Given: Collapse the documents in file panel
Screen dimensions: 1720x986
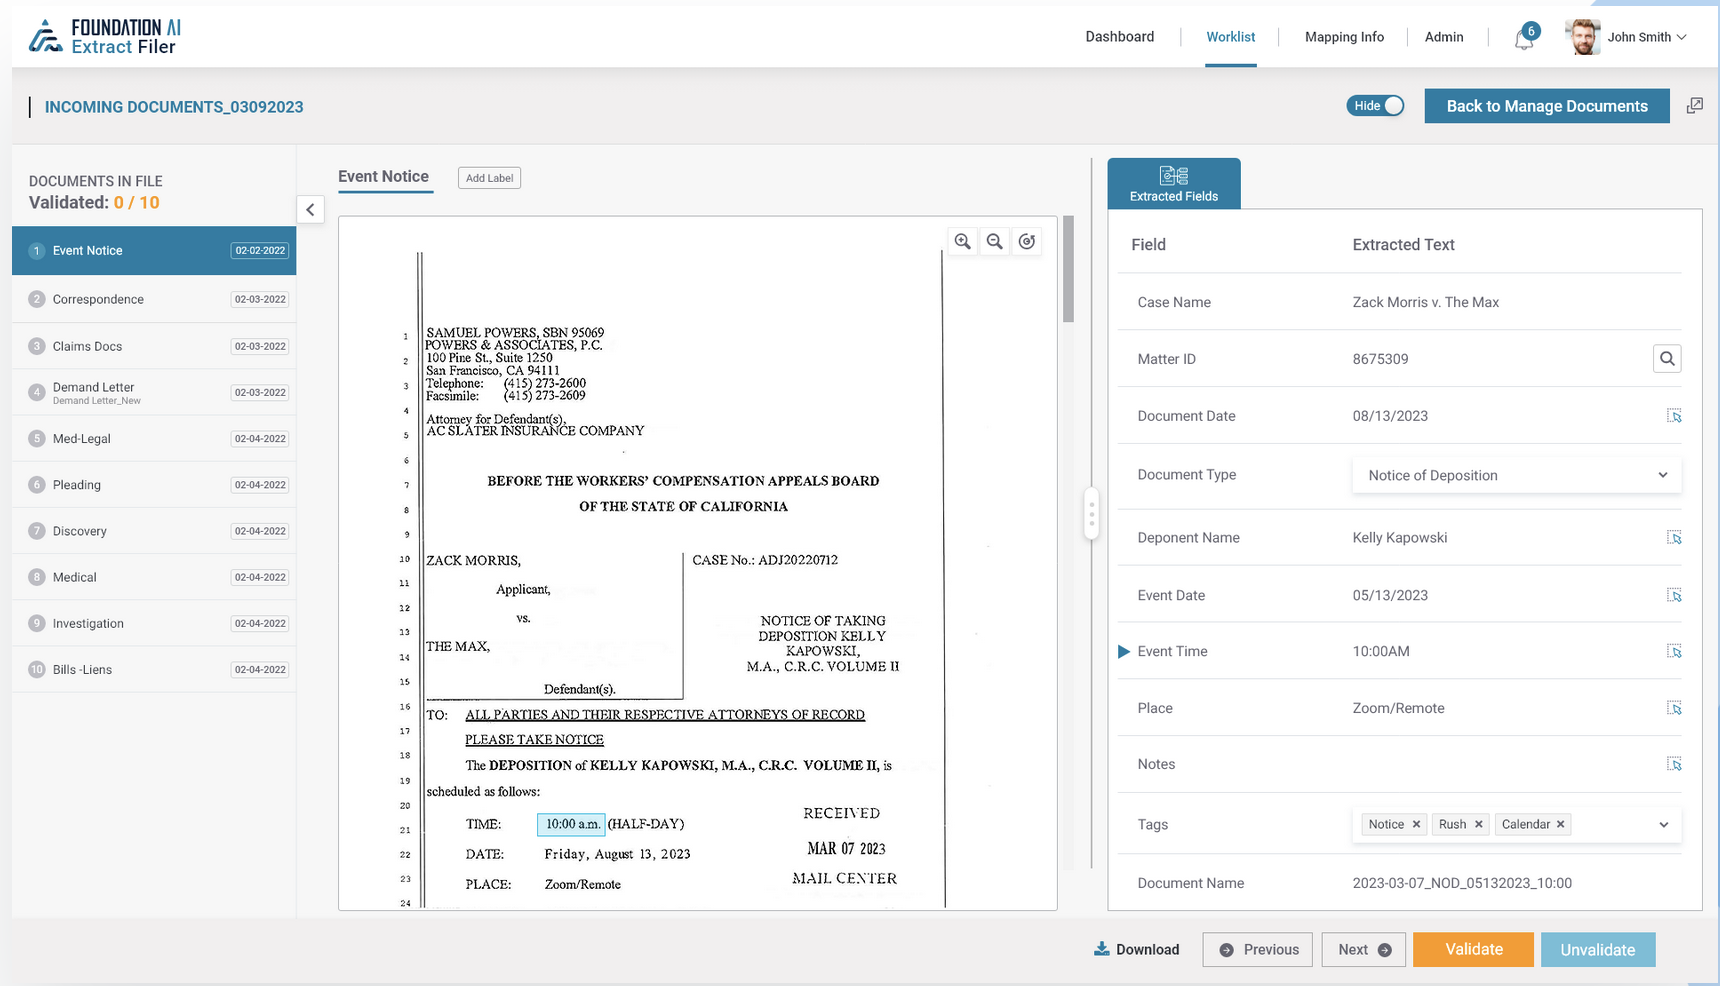Looking at the screenshot, I should click(310, 209).
